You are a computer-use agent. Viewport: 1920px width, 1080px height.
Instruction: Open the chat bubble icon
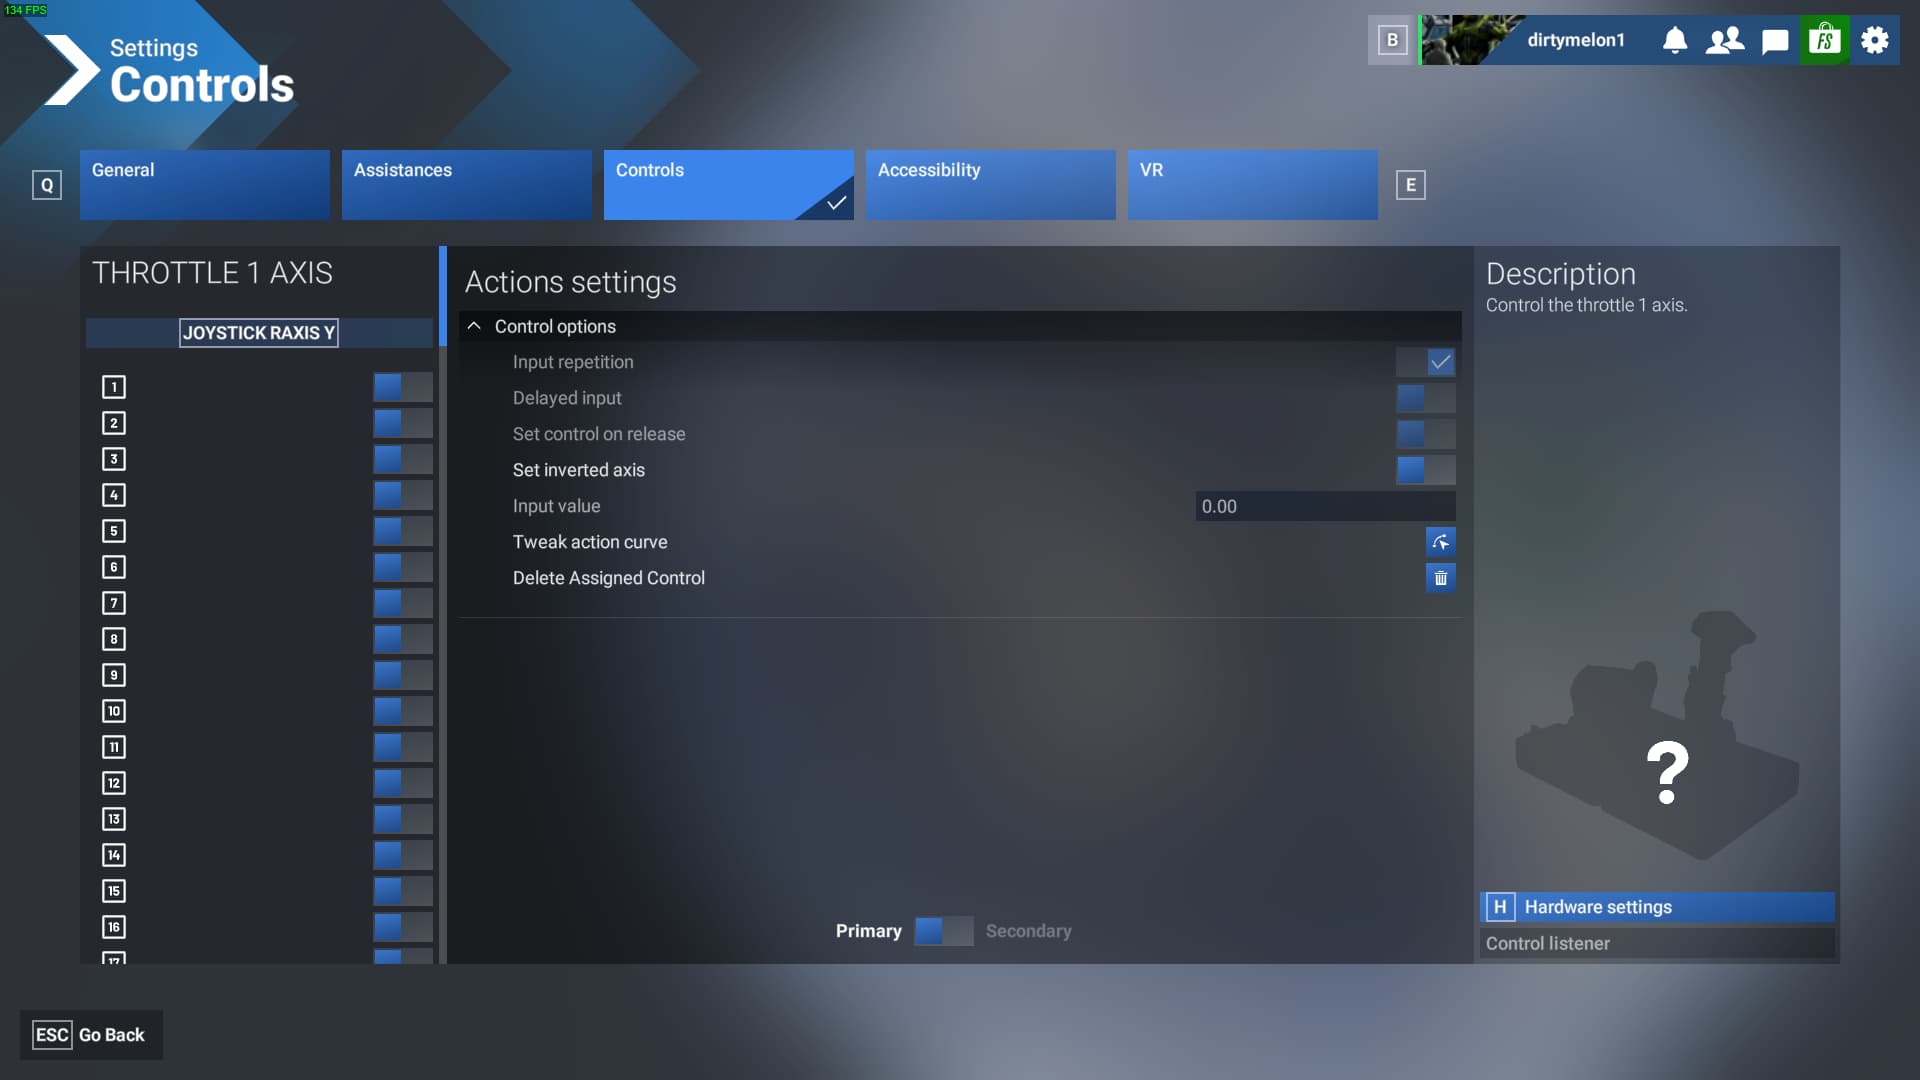pos(1775,40)
